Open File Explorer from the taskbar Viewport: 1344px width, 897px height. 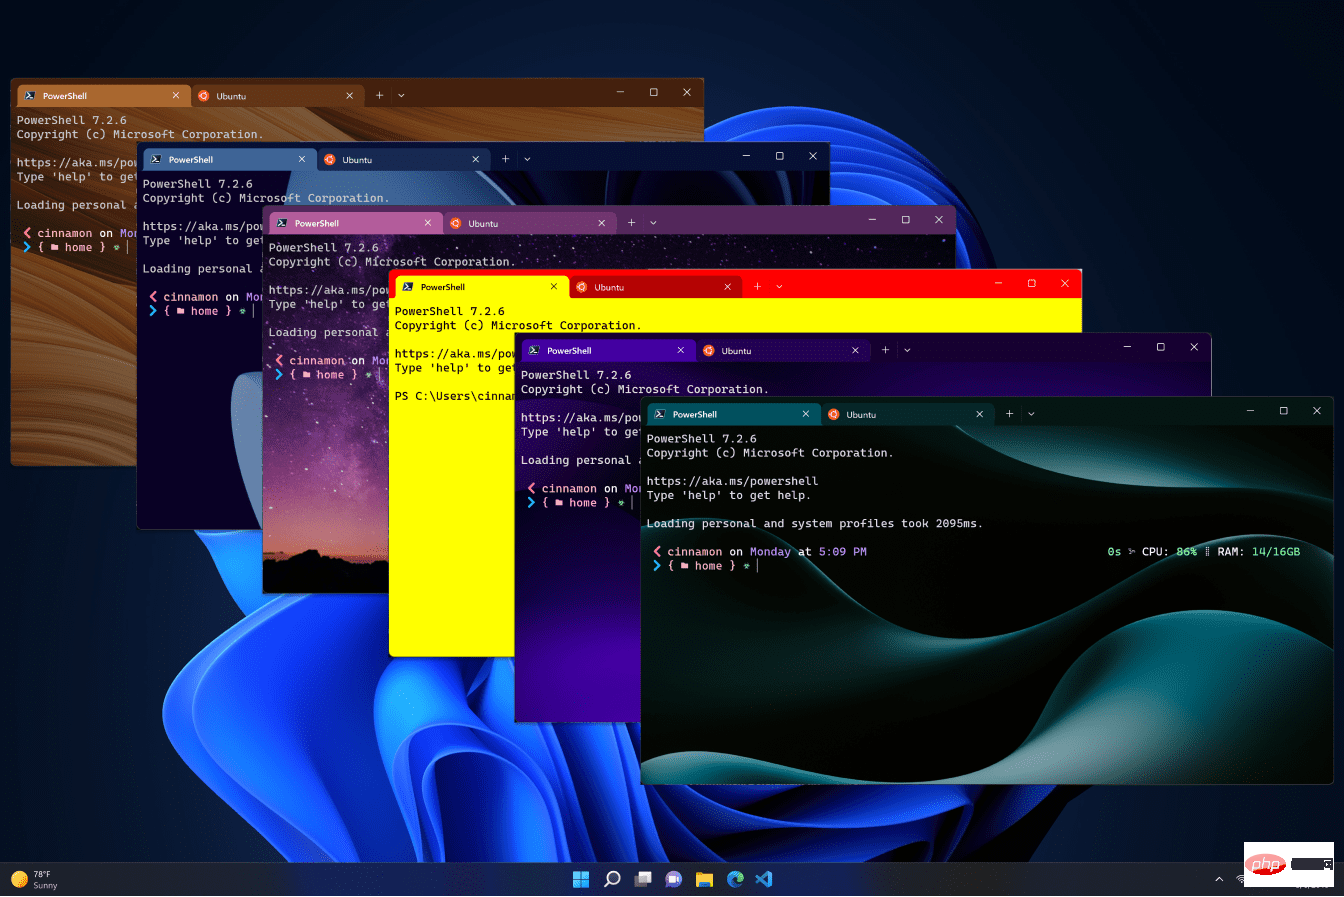[x=704, y=879]
